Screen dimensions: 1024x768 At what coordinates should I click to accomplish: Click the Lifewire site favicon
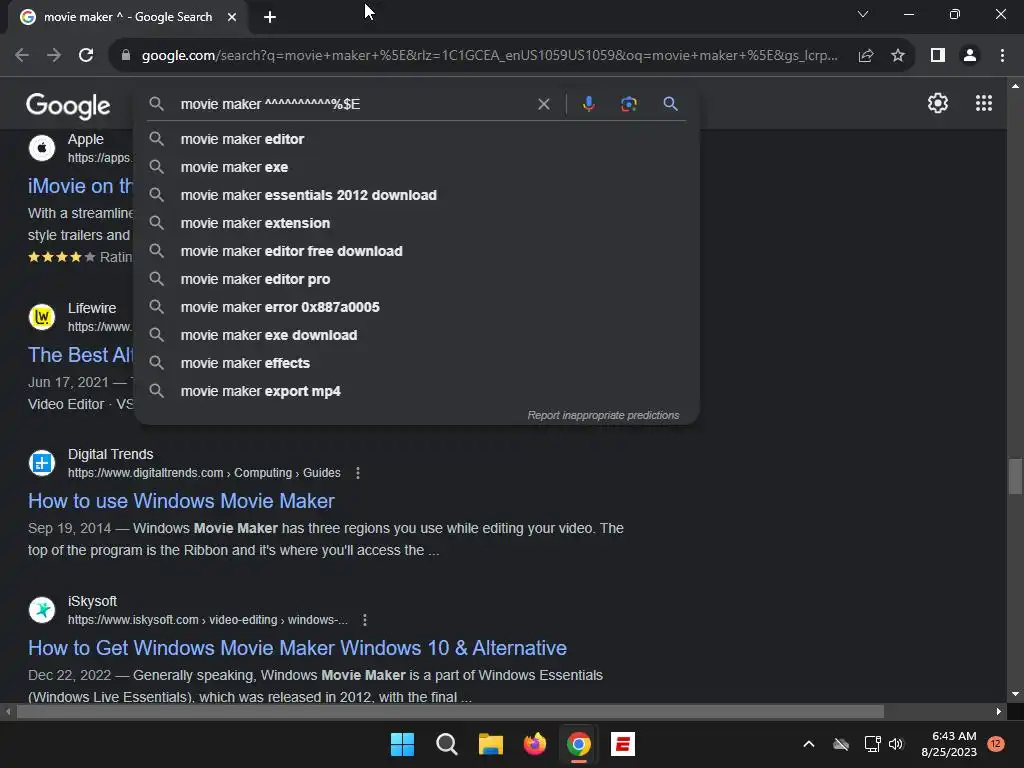pos(42,317)
